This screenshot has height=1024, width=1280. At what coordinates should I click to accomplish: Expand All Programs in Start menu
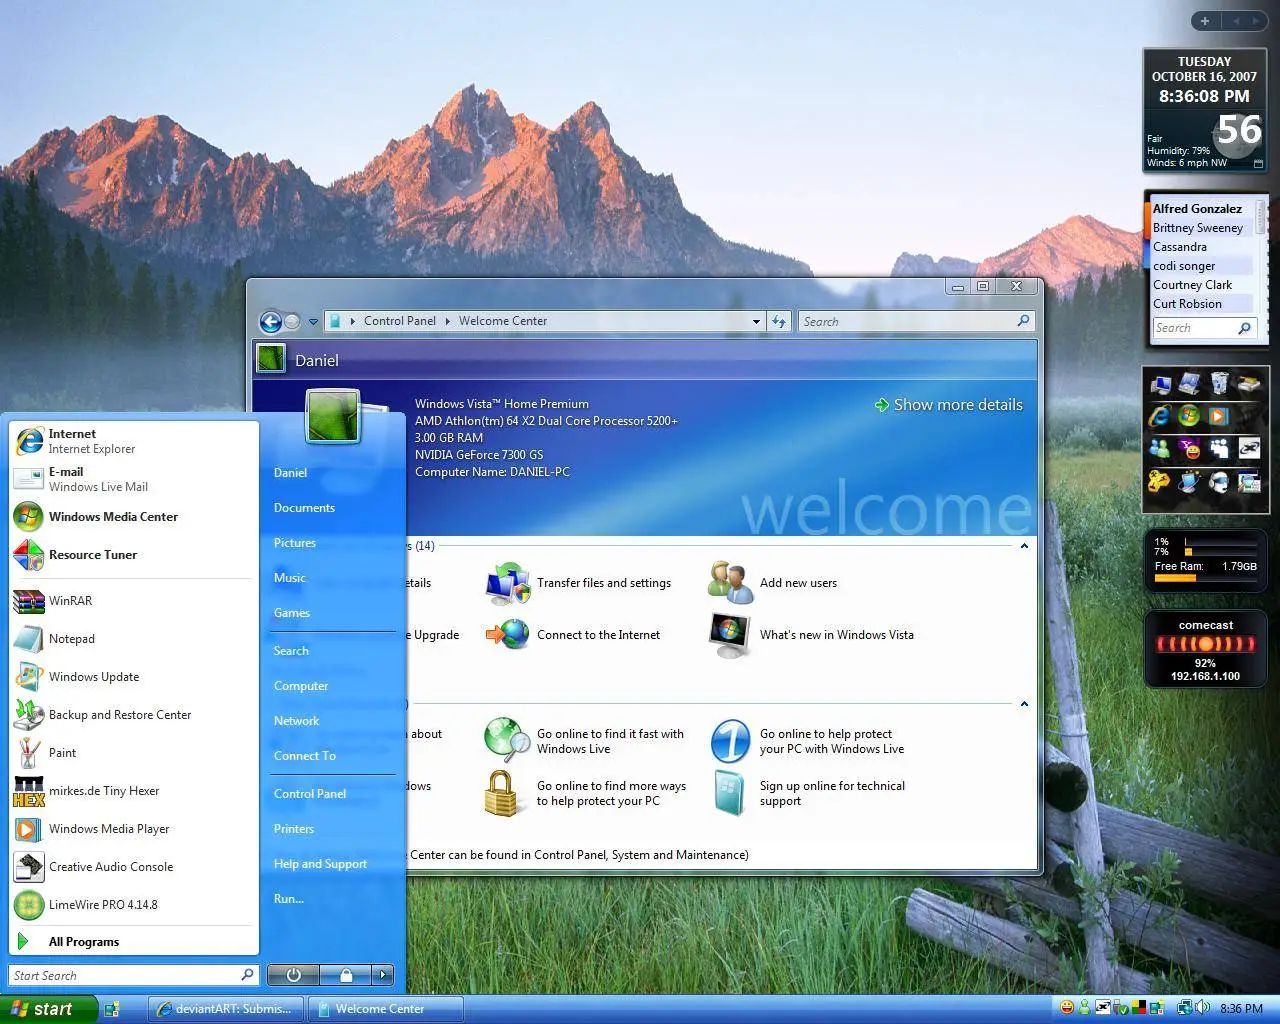[134, 942]
